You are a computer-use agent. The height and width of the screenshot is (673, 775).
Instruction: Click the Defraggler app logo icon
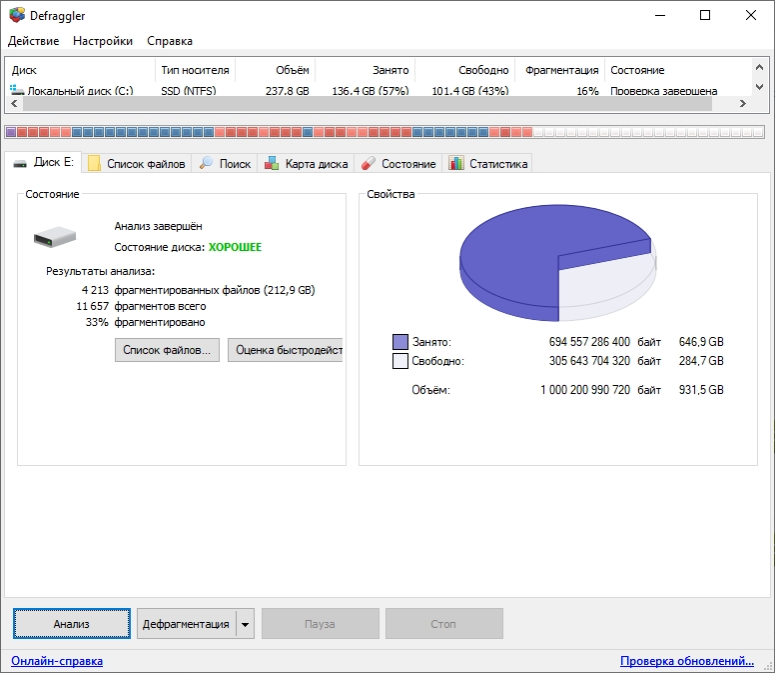click(x=16, y=15)
